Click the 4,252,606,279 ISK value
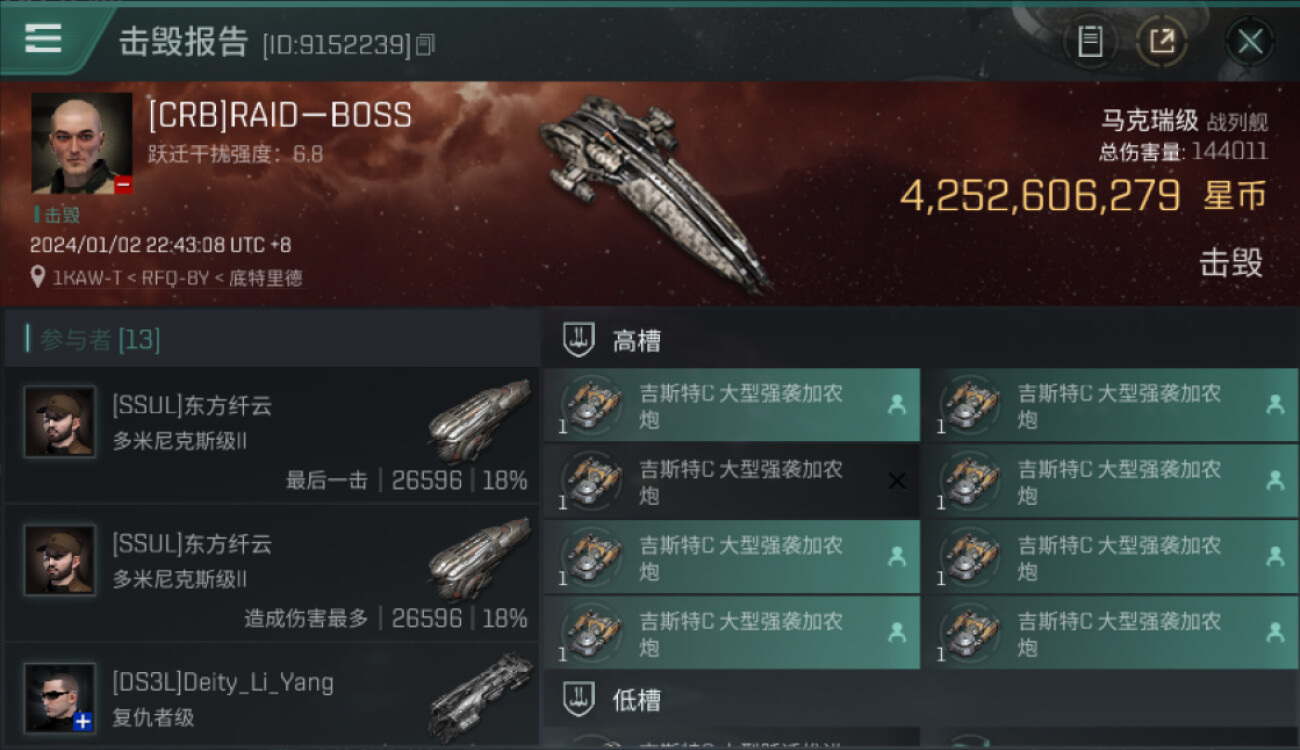The width and height of the screenshot is (1300, 750). coord(1041,196)
